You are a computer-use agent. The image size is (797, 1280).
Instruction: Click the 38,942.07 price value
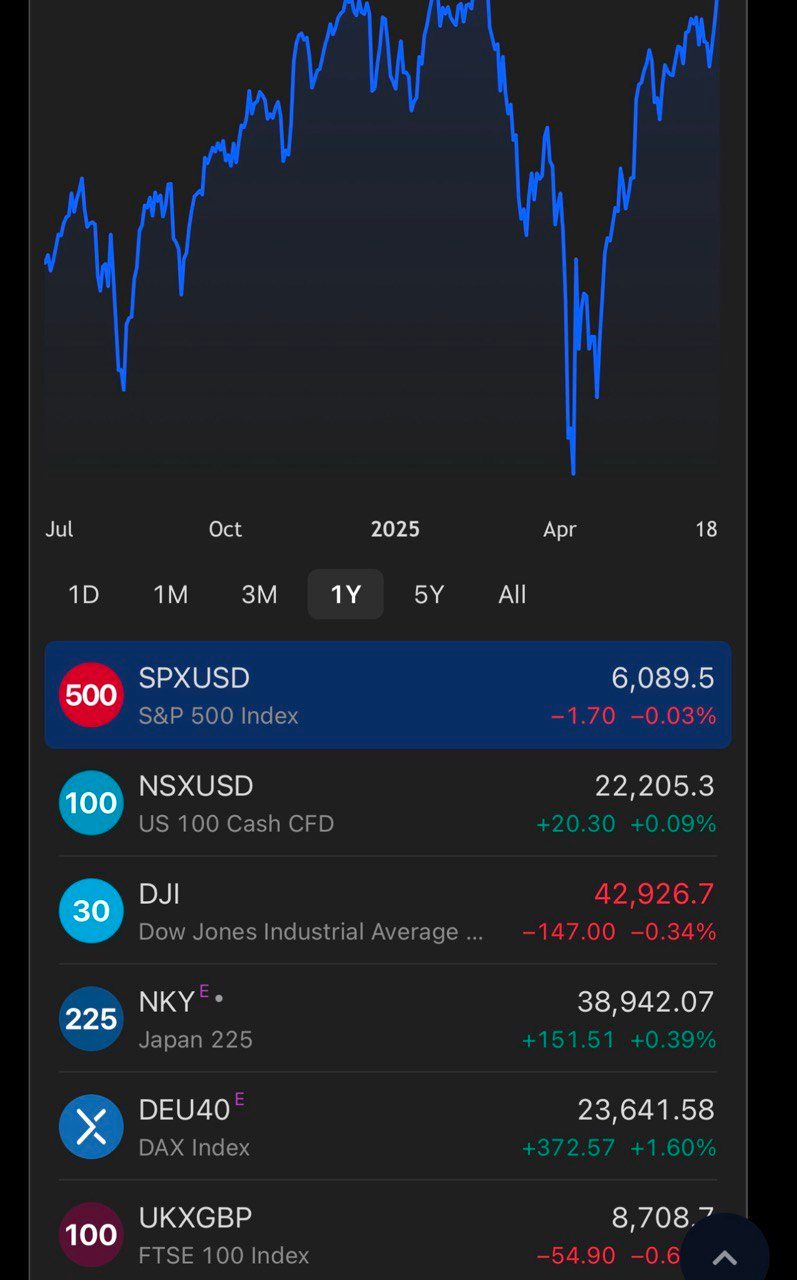pyautogui.click(x=646, y=1002)
